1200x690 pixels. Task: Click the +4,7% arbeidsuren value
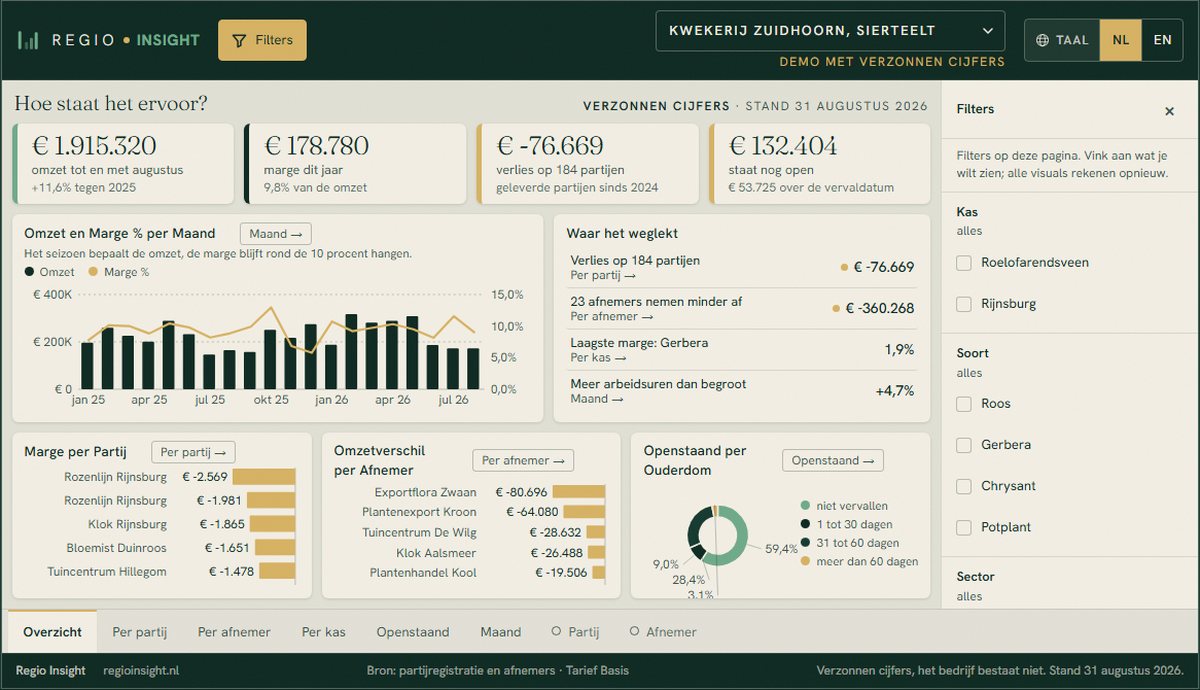(895, 391)
